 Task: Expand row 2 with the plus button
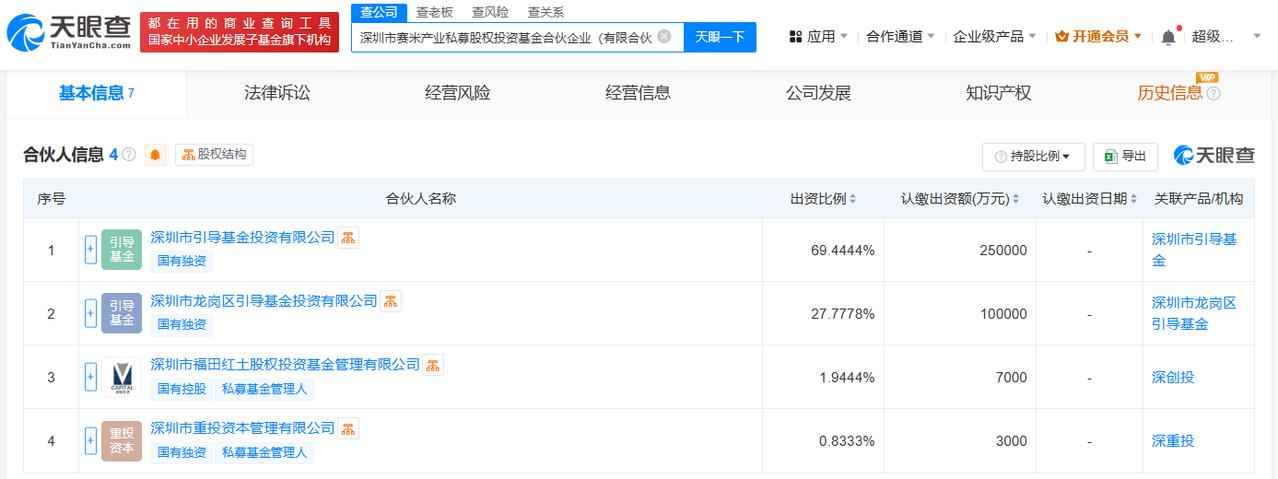(x=90, y=313)
